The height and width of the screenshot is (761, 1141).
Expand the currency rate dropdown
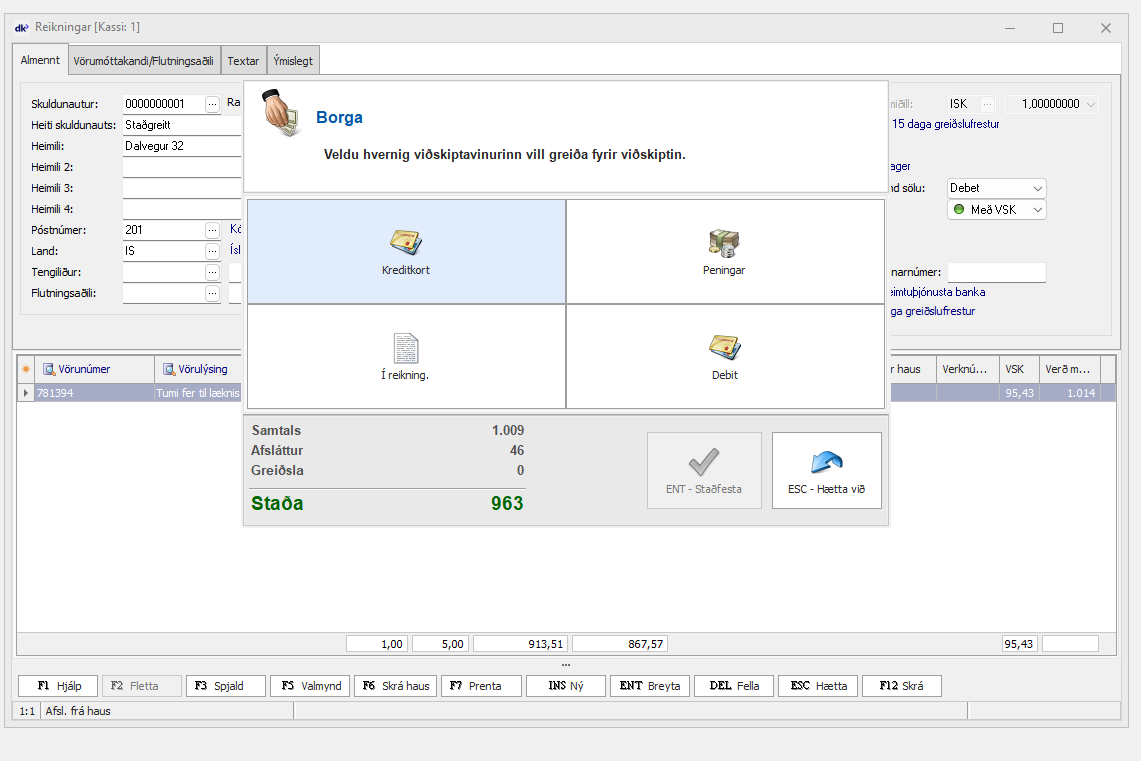(x=1089, y=104)
